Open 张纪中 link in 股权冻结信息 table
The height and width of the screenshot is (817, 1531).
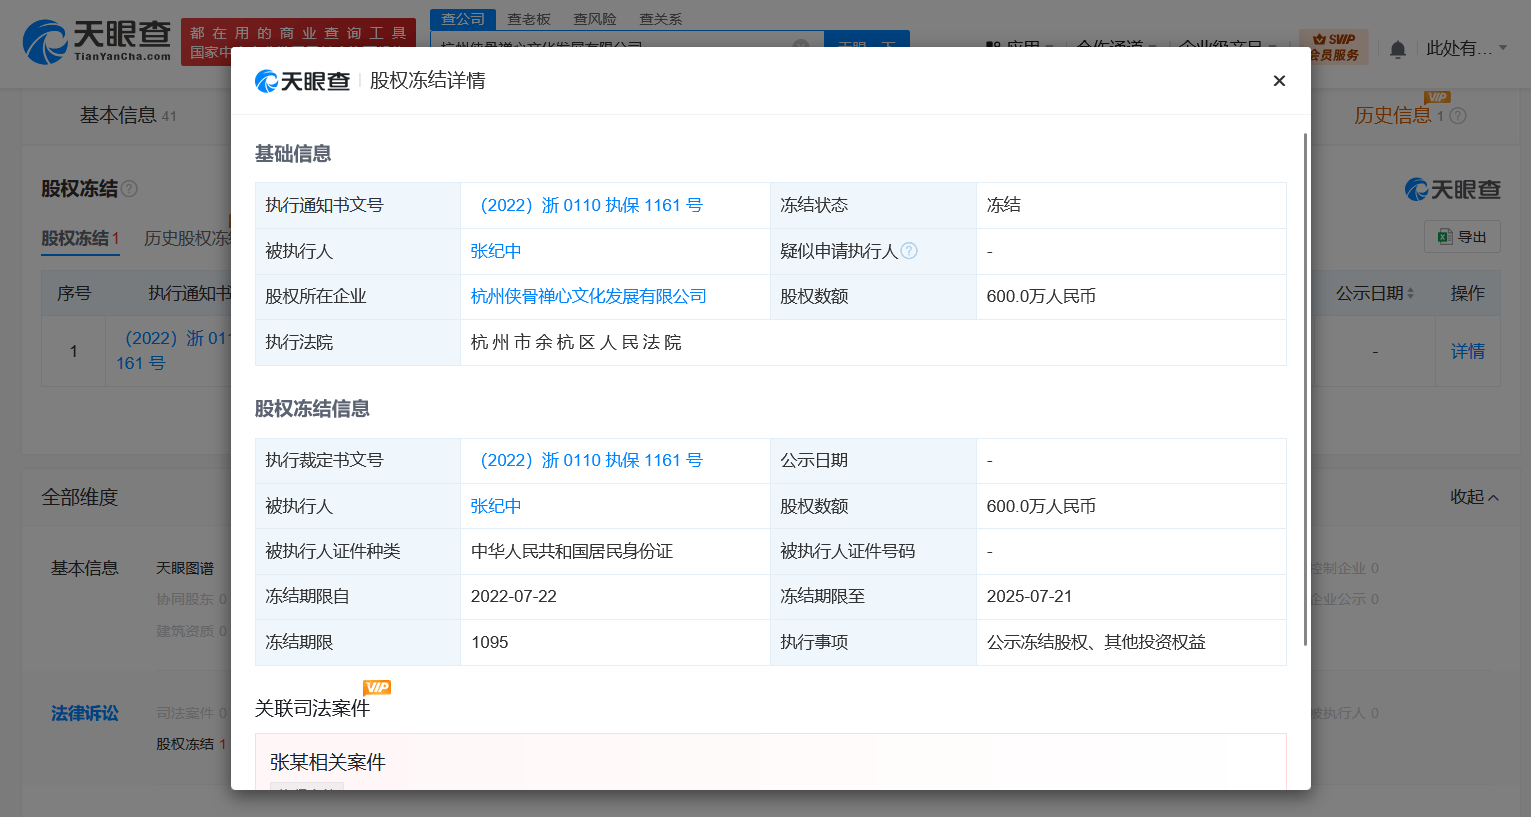(x=496, y=506)
